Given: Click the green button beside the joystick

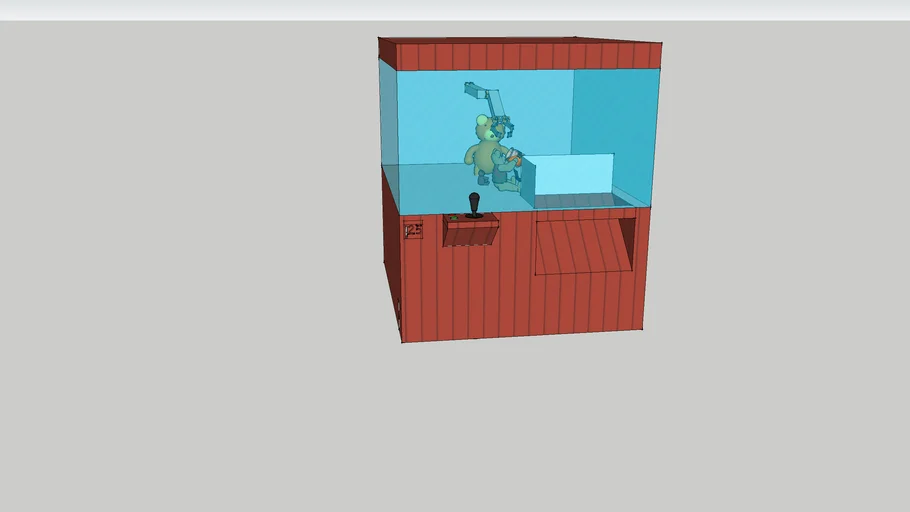Looking at the screenshot, I should click(454, 217).
